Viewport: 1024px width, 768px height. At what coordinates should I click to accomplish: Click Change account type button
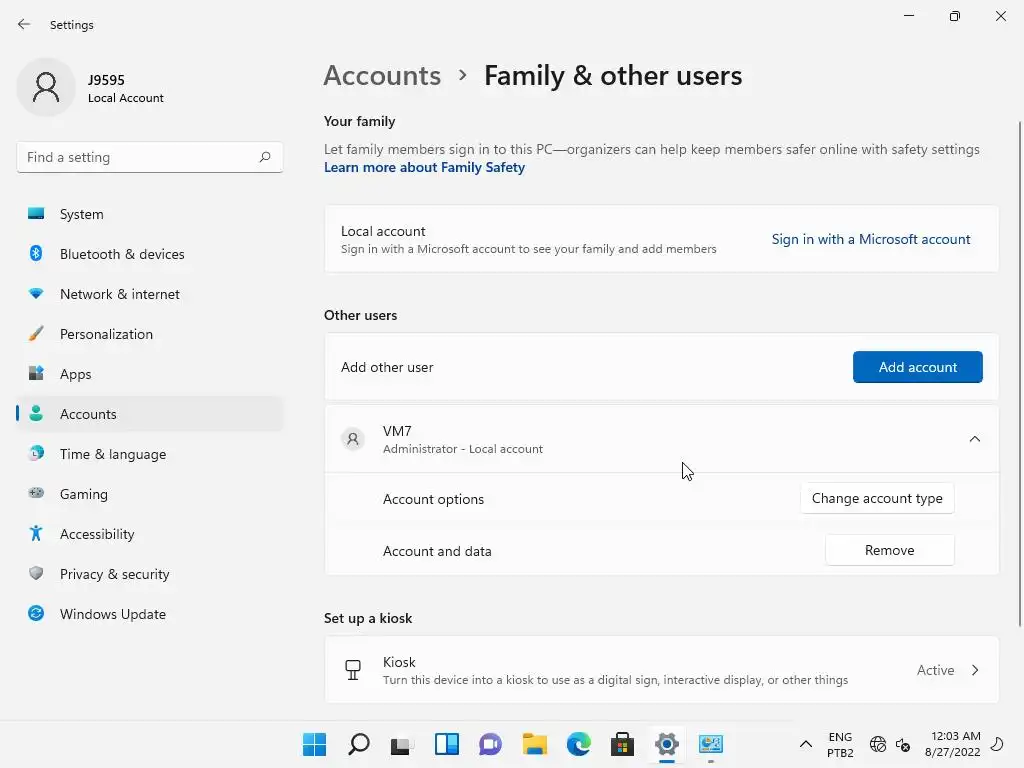877,498
